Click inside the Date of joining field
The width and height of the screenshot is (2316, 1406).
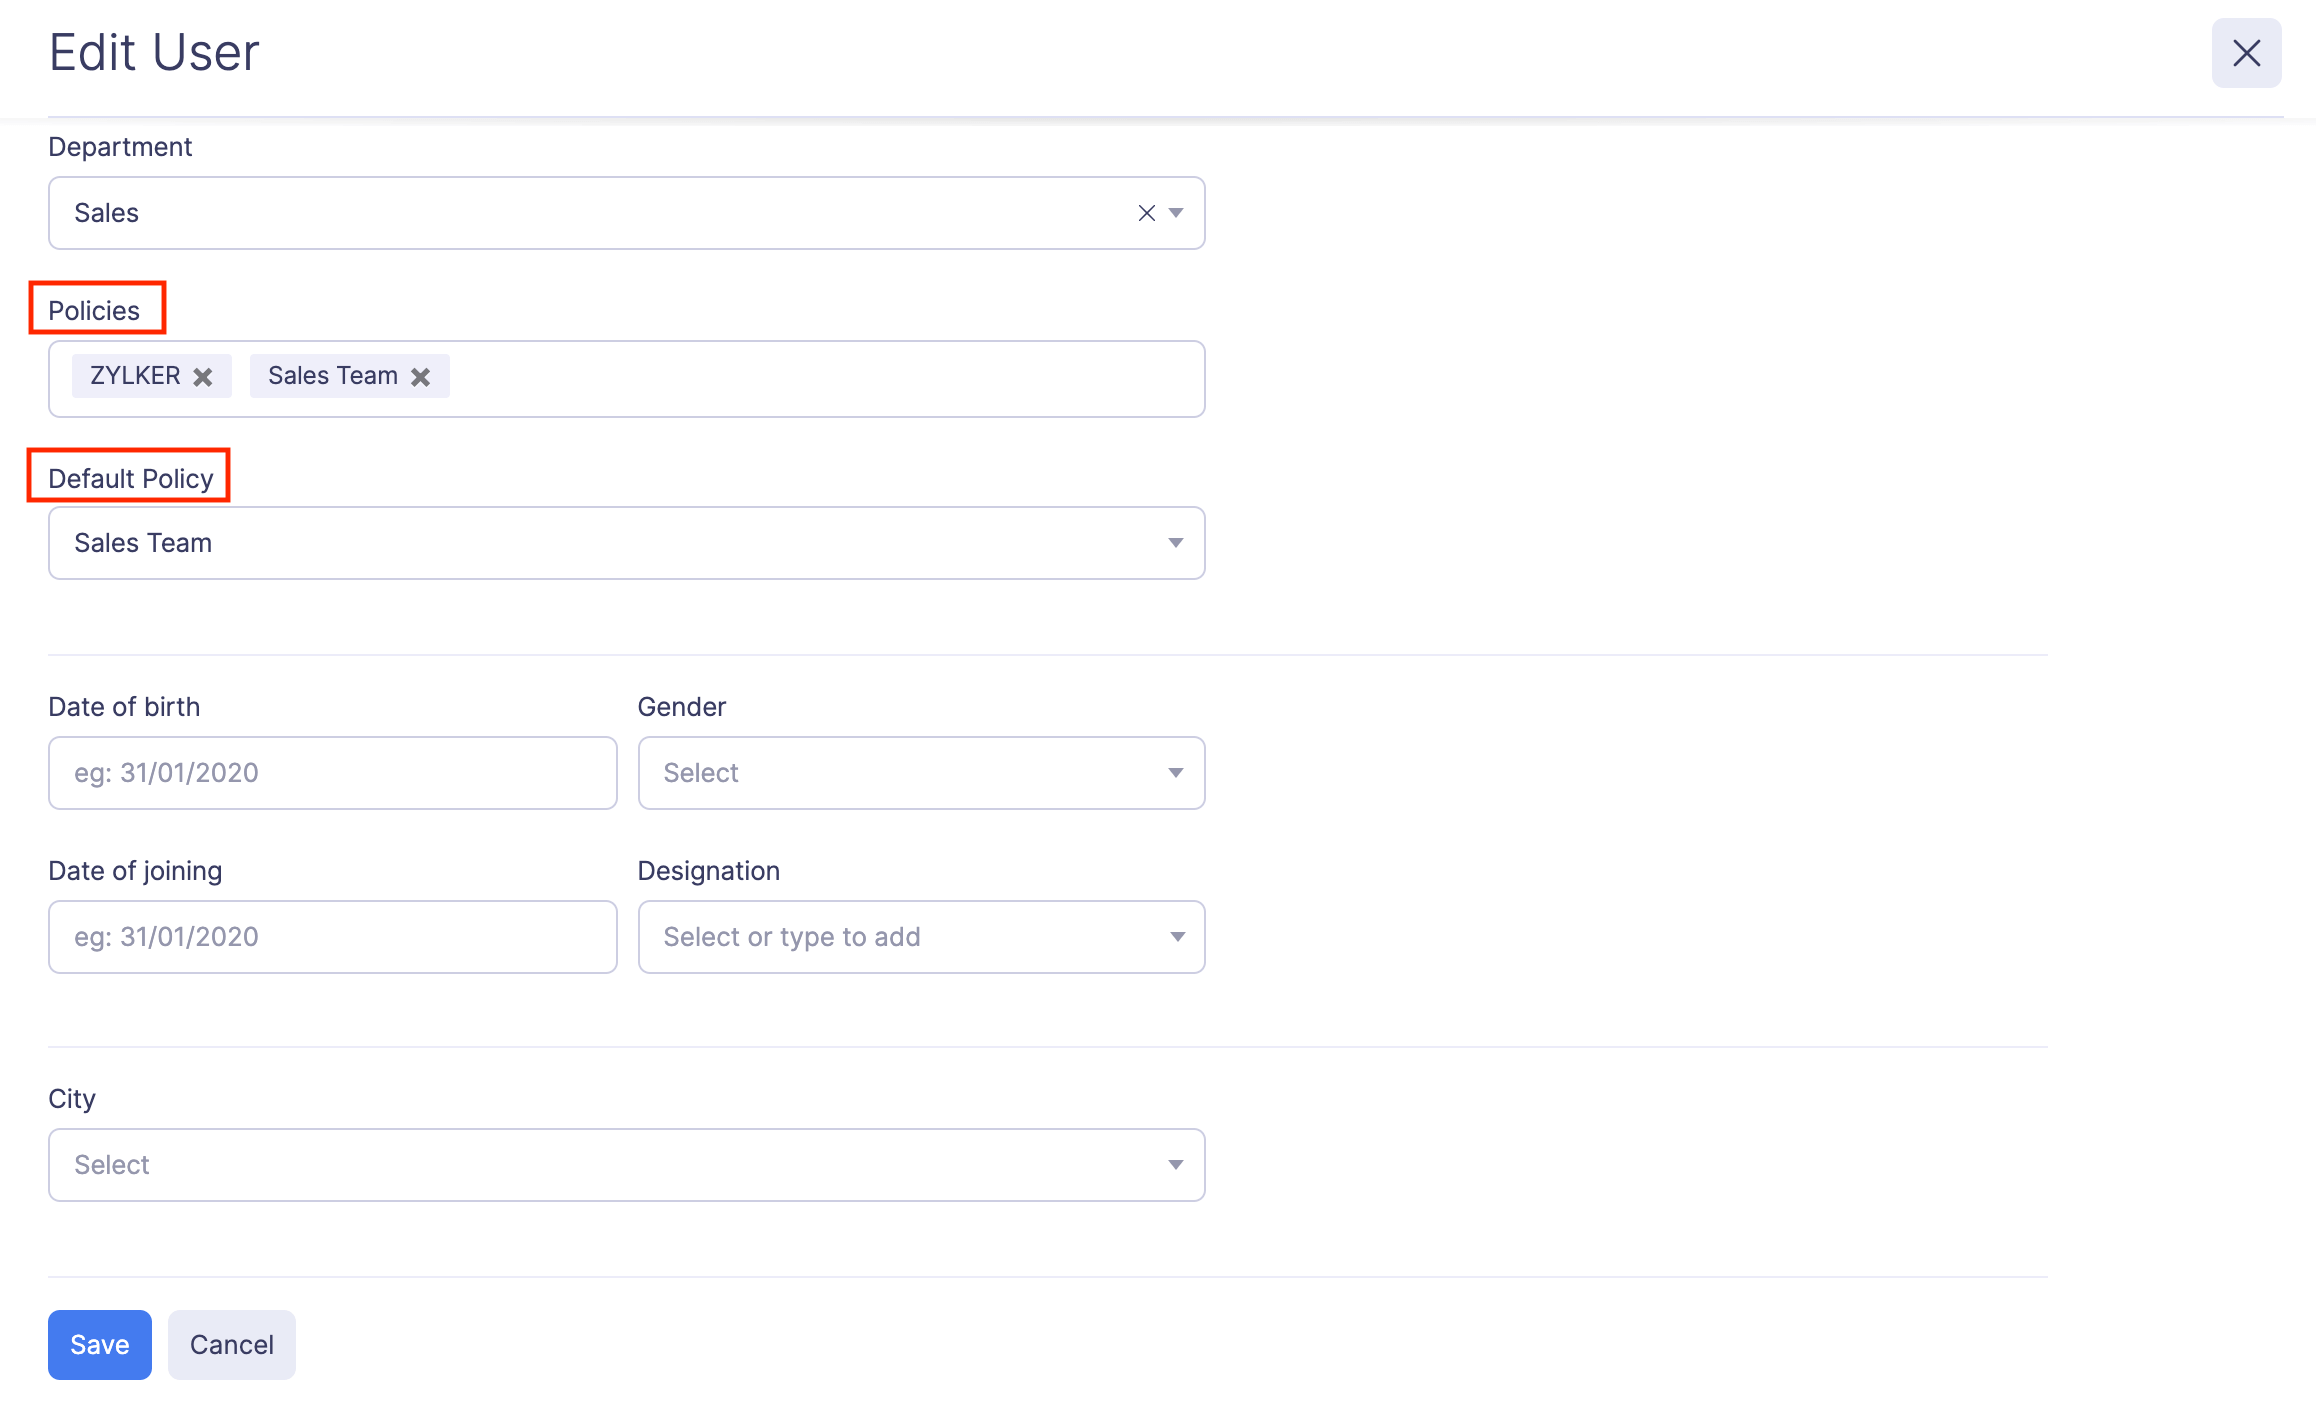tap(332, 936)
